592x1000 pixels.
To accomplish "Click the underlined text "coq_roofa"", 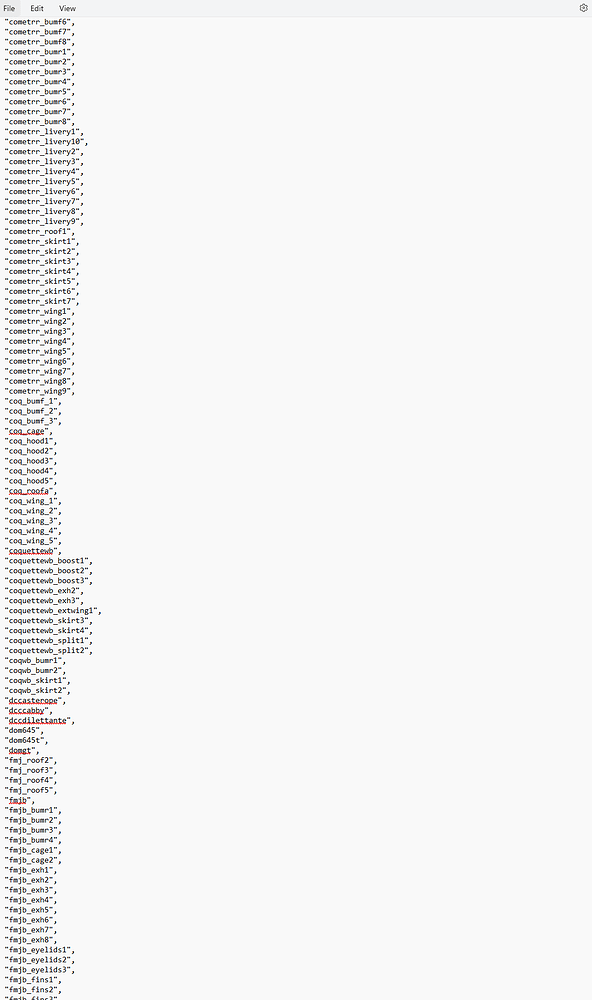I will [29, 491].
